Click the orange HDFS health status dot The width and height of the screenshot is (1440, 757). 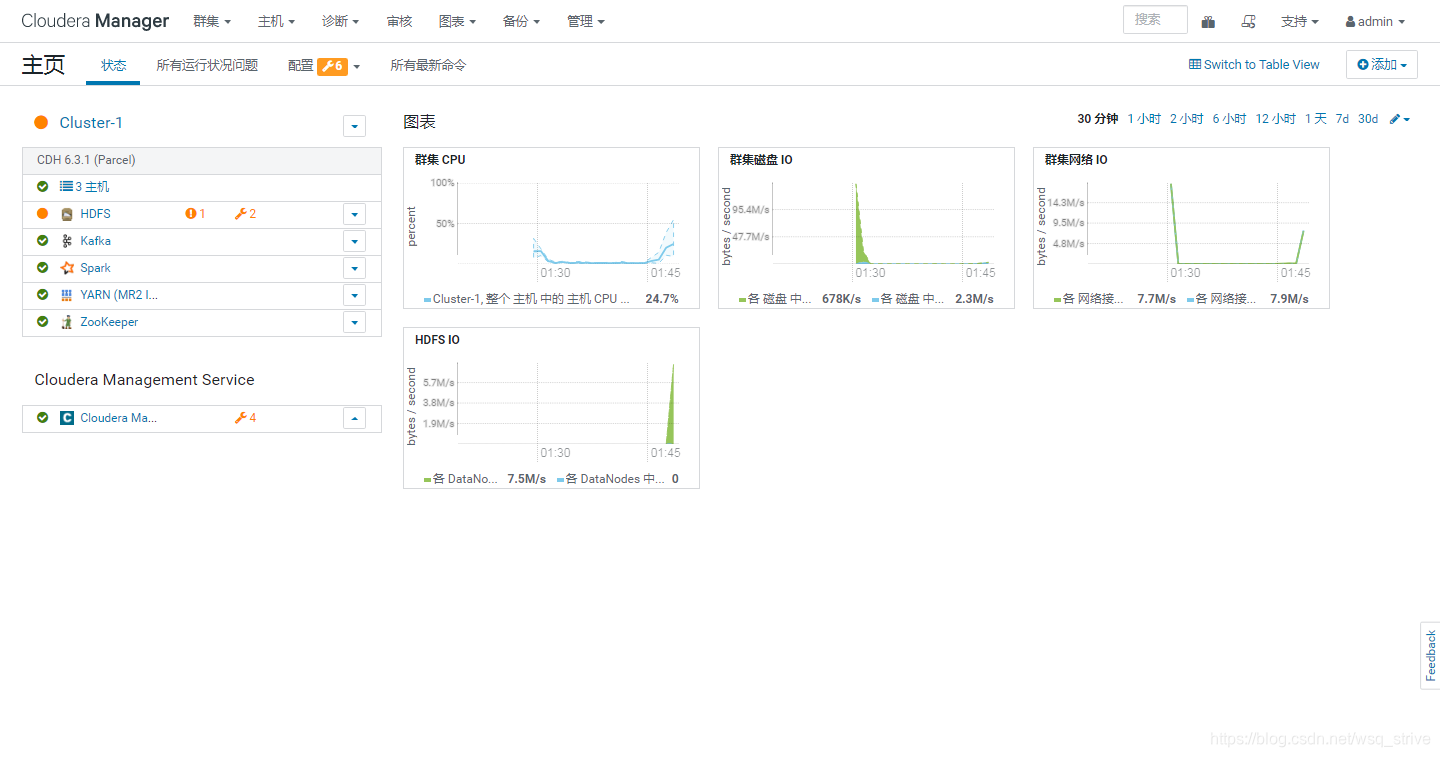42,214
